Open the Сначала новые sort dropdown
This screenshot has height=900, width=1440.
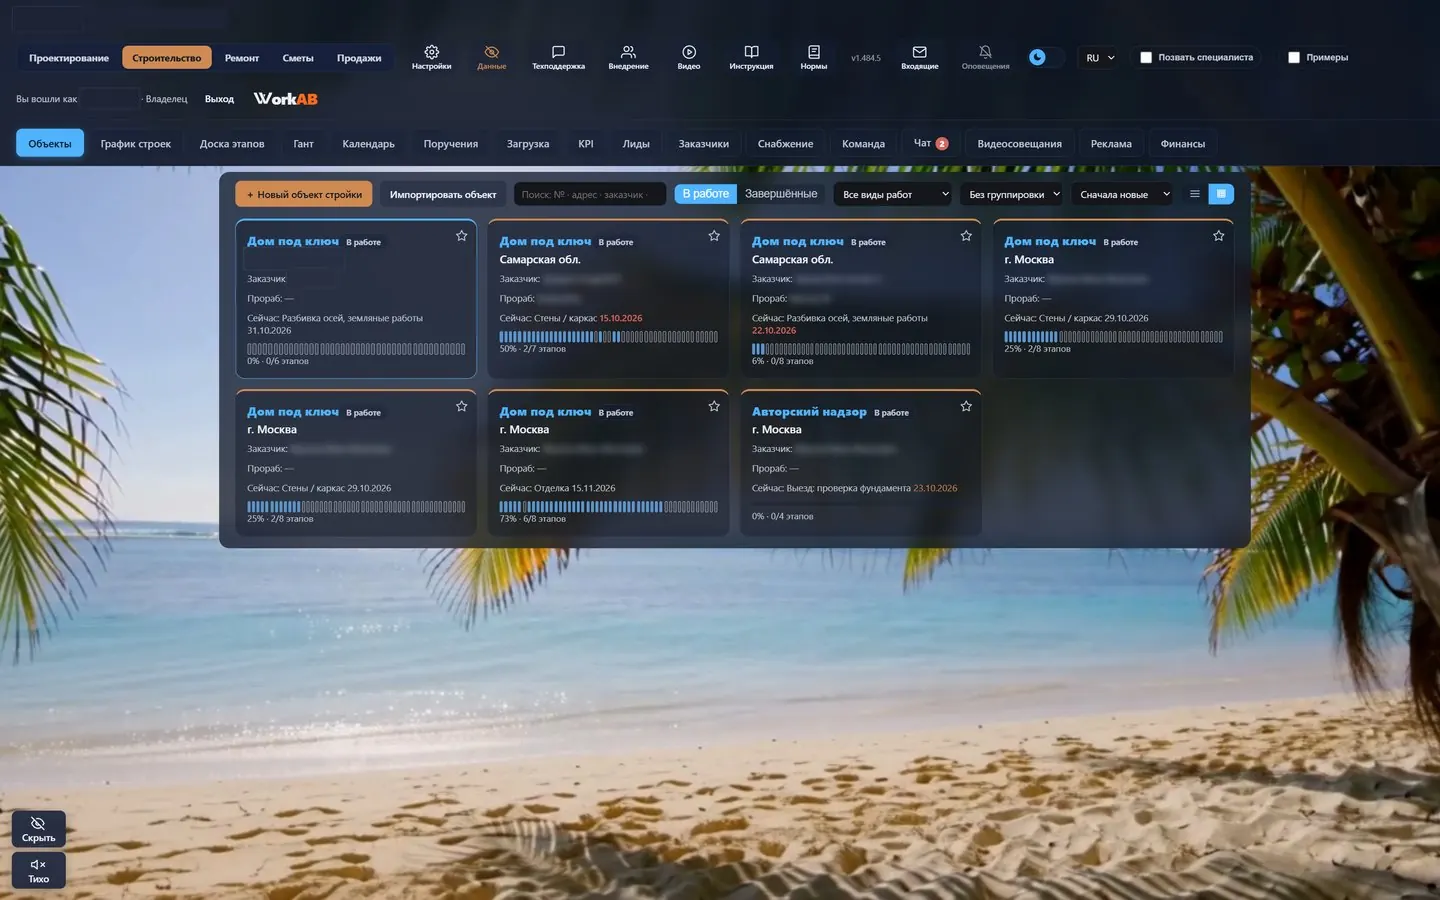(1122, 194)
